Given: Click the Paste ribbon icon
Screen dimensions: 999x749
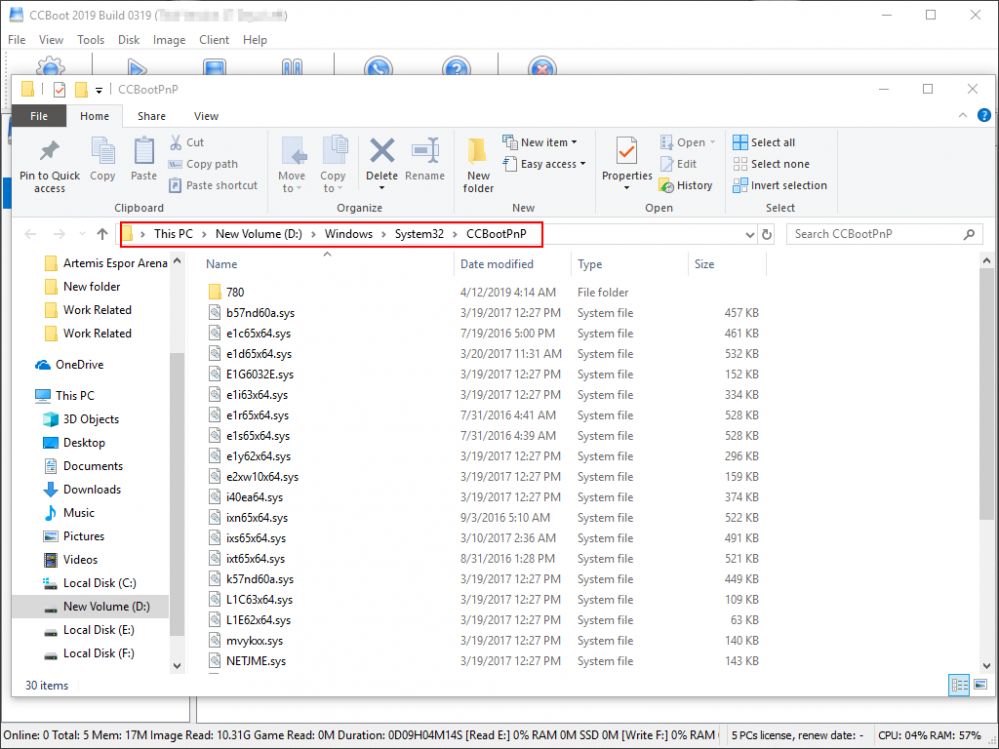Looking at the screenshot, I should [x=144, y=151].
